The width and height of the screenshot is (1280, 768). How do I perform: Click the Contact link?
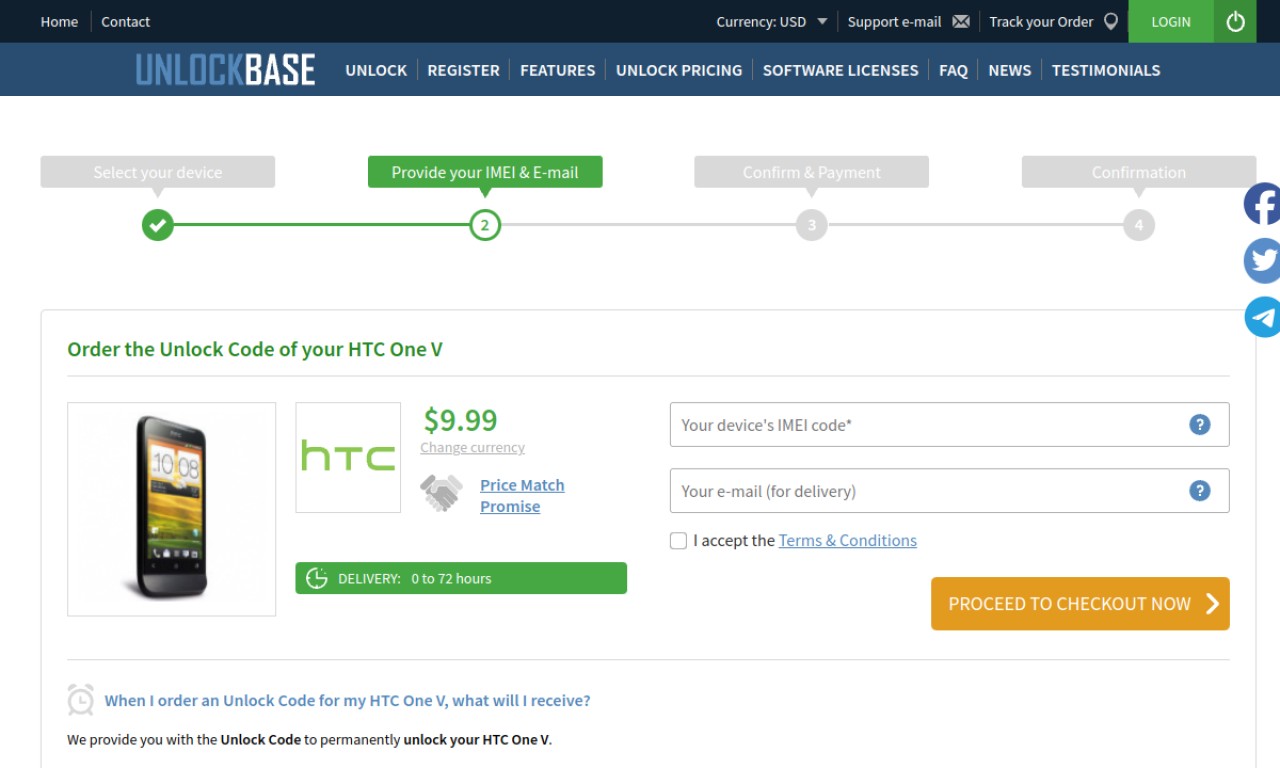point(125,21)
